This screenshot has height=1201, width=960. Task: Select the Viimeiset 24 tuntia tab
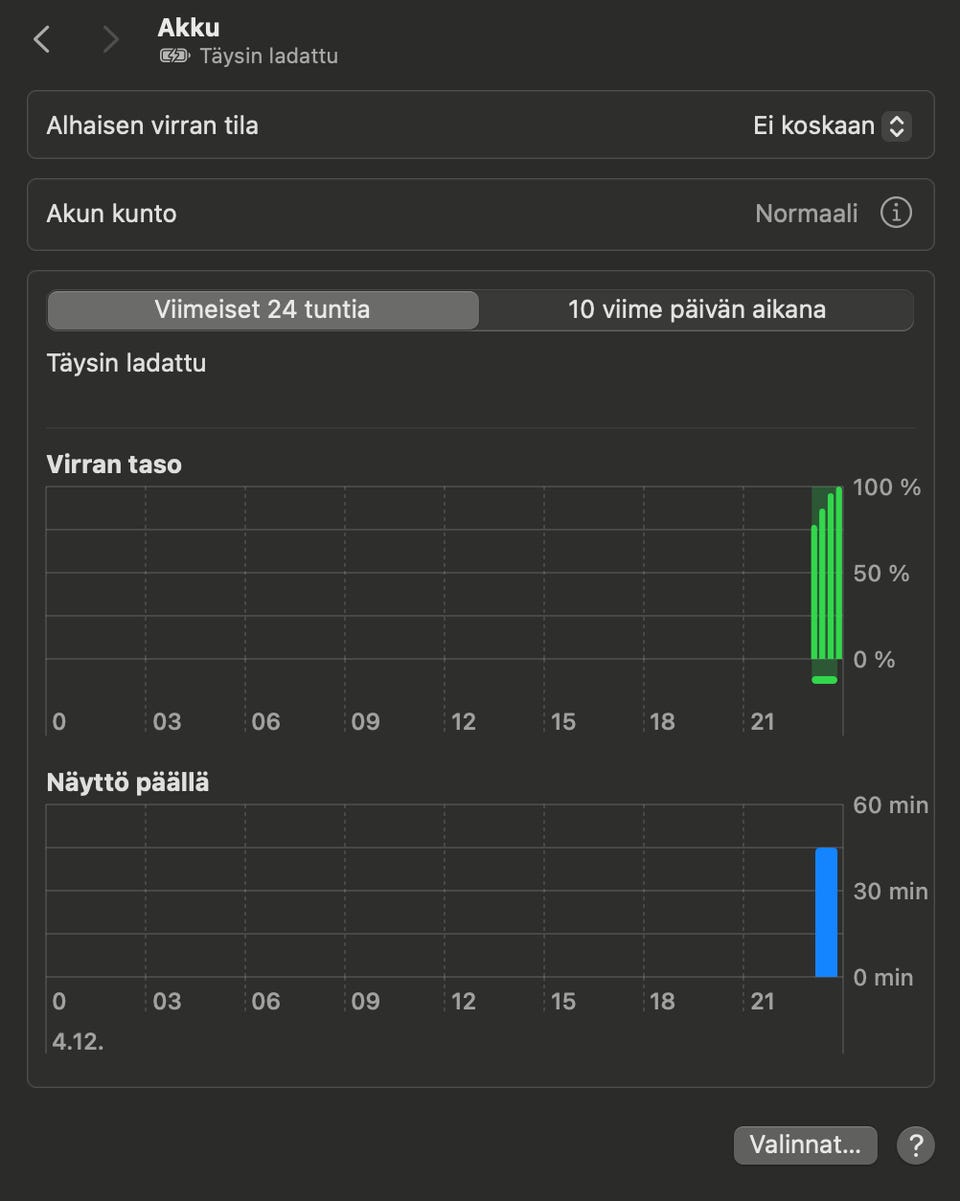(x=262, y=310)
